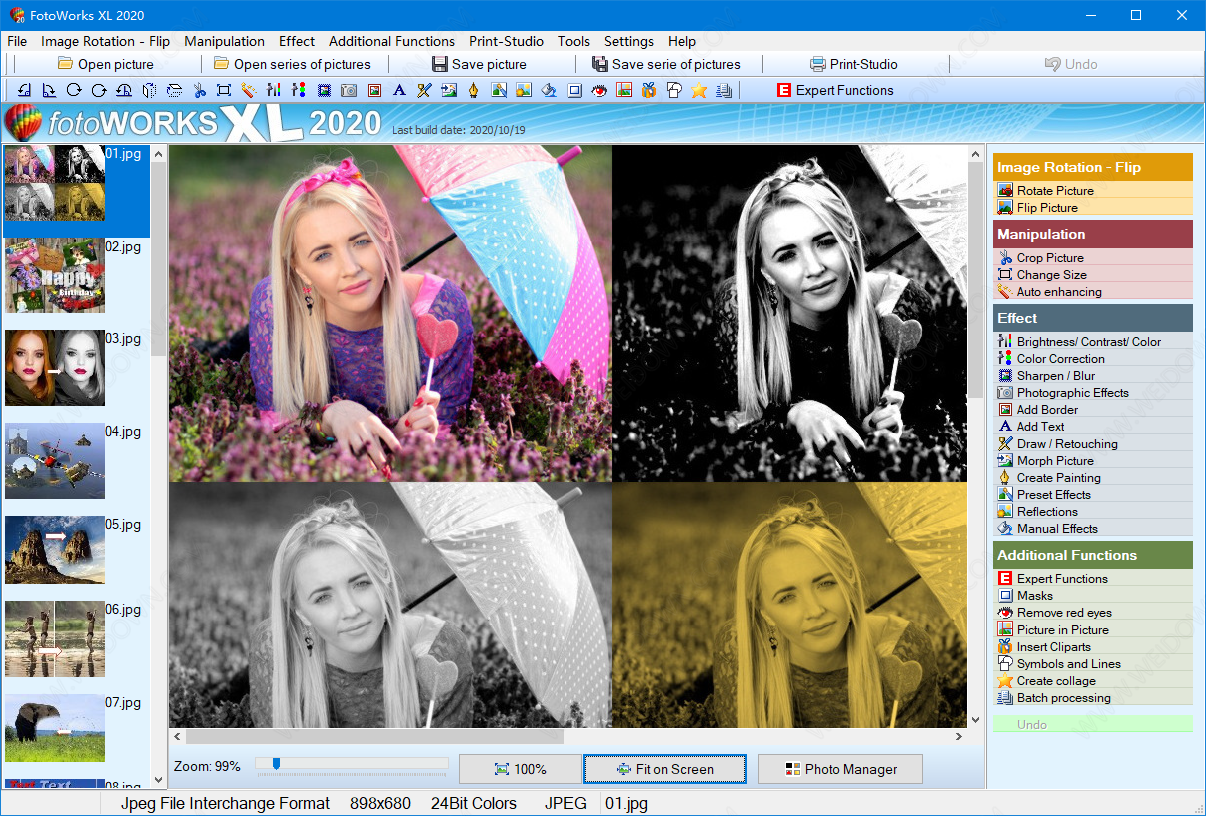Image resolution: width=1206 pixels, height=816 pixels.
Task: Click the Color Correction toolbar icon
Action: point(298,90)
